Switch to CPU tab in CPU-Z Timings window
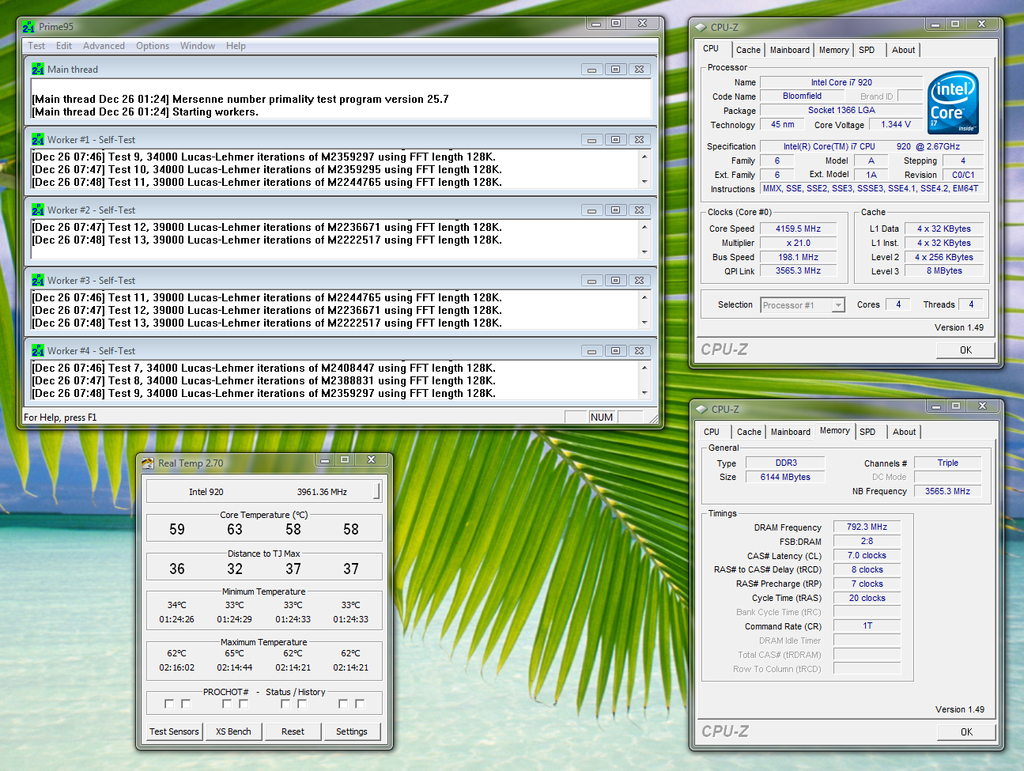The height and width of the screenshot is (771, 1024). pyautogui.click(x=712, y=432)
